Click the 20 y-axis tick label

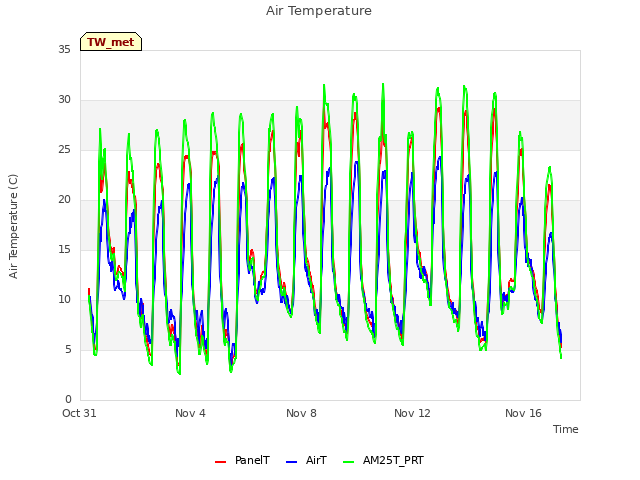(x=64, y=199)
